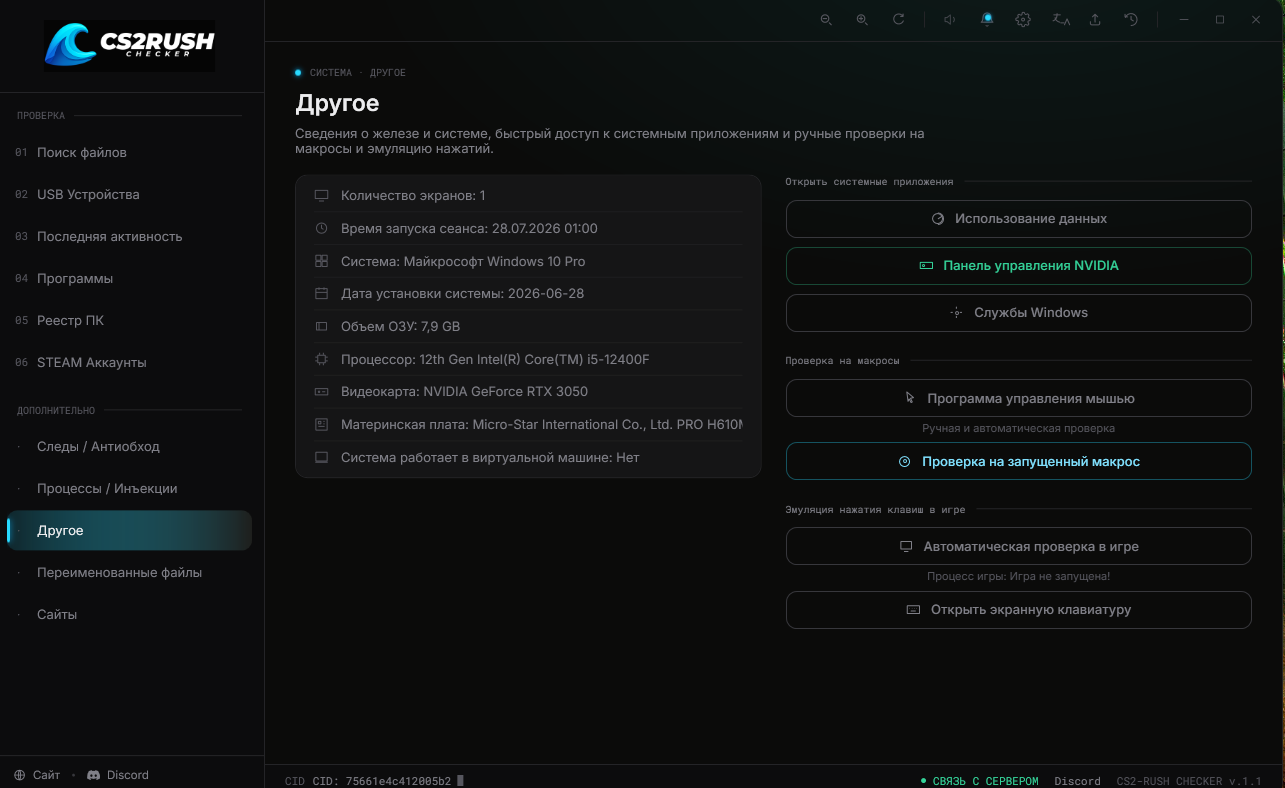The width and height of the screenshot is (1285, 788).
Task: Click the GPU icon beside Видеокарта
Action: pos(321,392)
